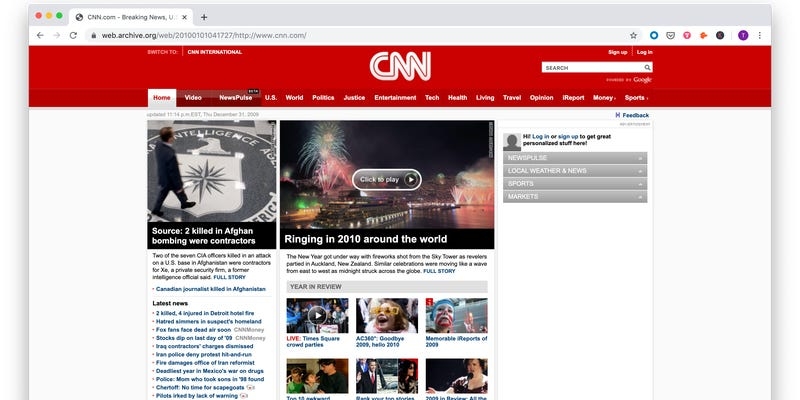Play the Times Square crowd parties thumbnail

click(x=317, y=315)
